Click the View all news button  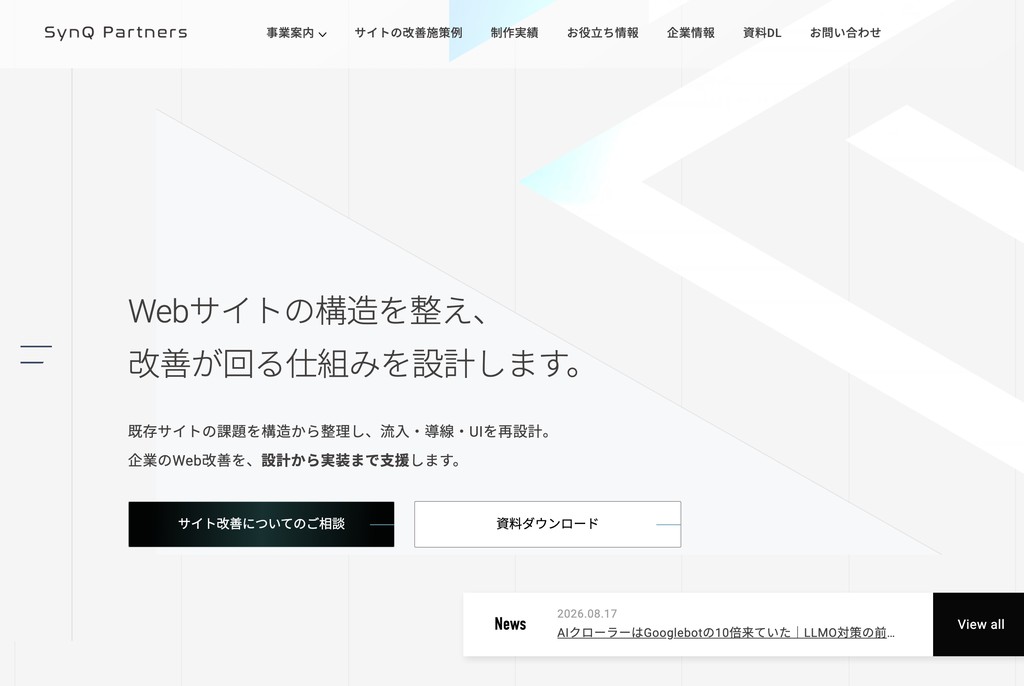pos(978,624)
